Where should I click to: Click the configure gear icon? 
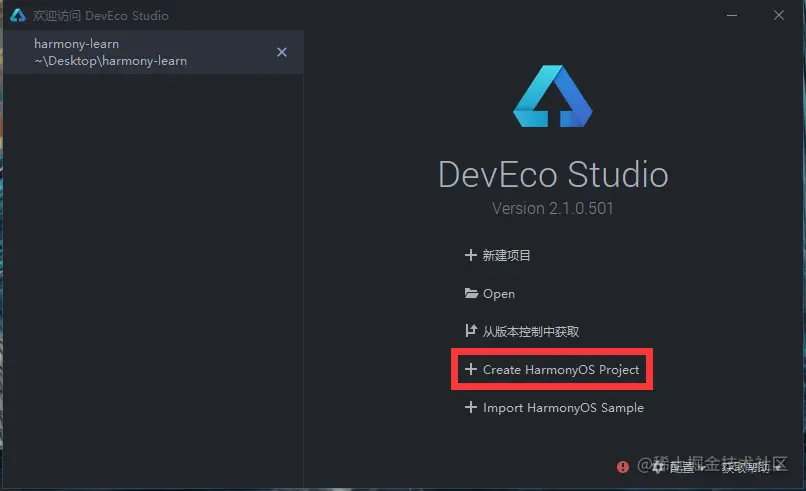point(658,467)
